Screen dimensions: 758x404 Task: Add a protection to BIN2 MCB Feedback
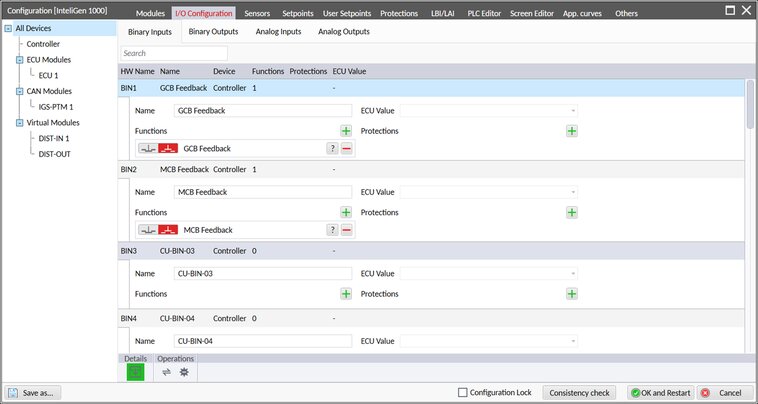(x=572, y=213)
